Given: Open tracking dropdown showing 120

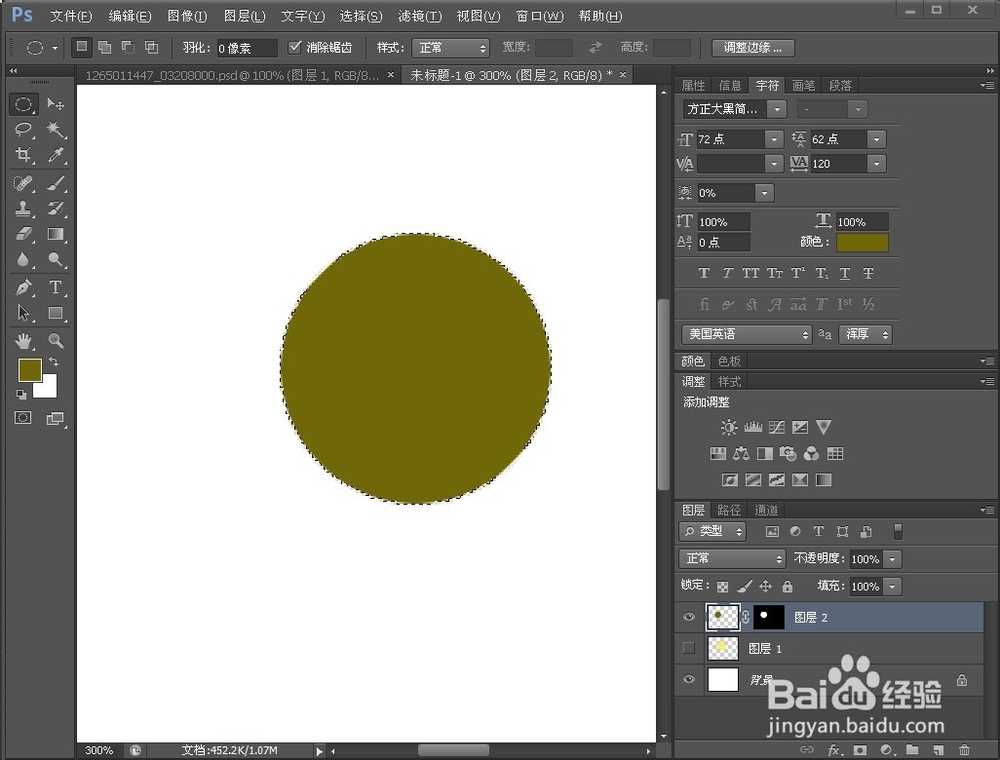Looking at the screenshot, I should click(x=877, y=164).
